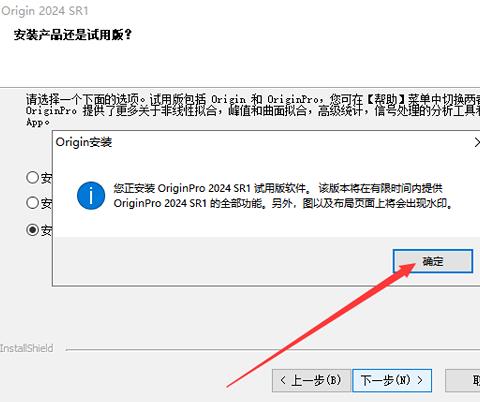Proceed with the 下一步(N) button
This screenshot has height=402, width=480.
(392, 380)
